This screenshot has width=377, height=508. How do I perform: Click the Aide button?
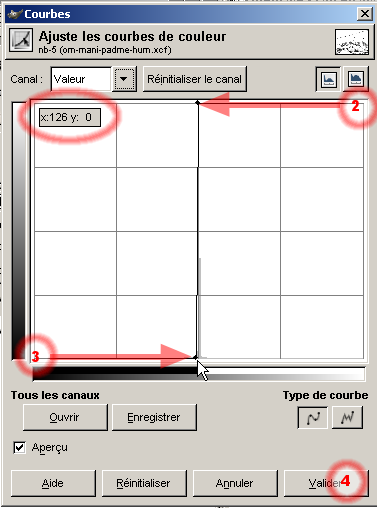click(53, 483)
